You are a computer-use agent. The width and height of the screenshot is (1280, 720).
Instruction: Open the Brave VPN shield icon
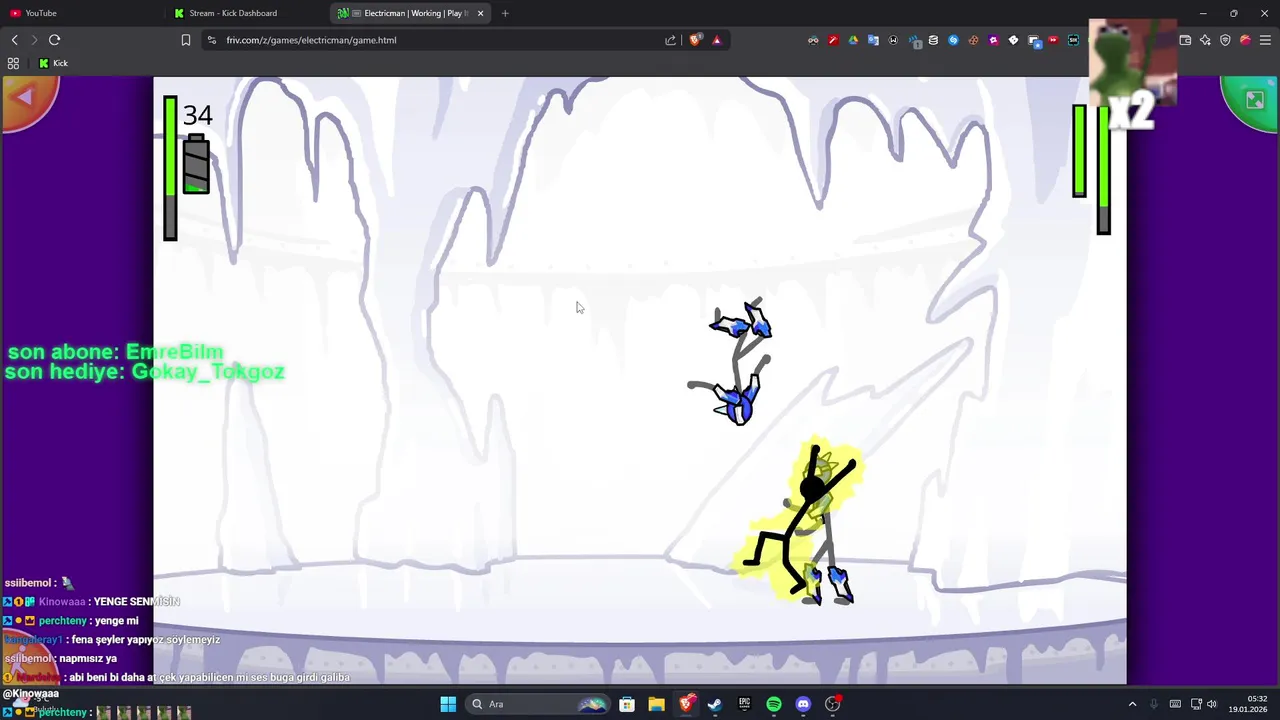(1225, 40)
